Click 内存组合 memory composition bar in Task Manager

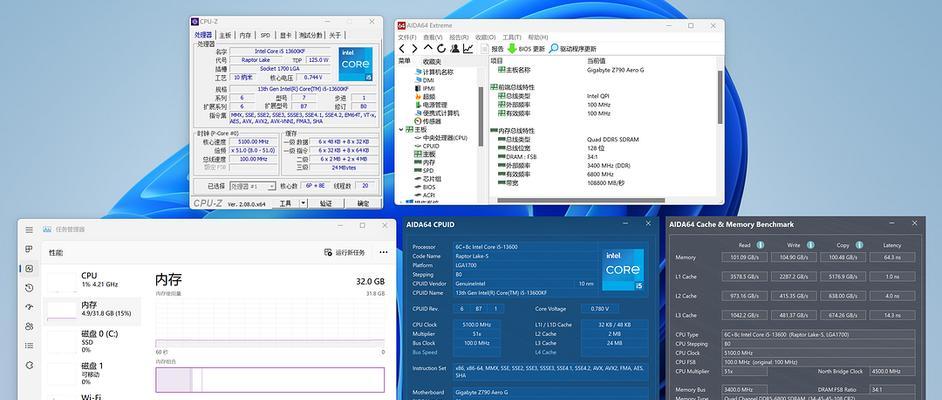[270, 380]
